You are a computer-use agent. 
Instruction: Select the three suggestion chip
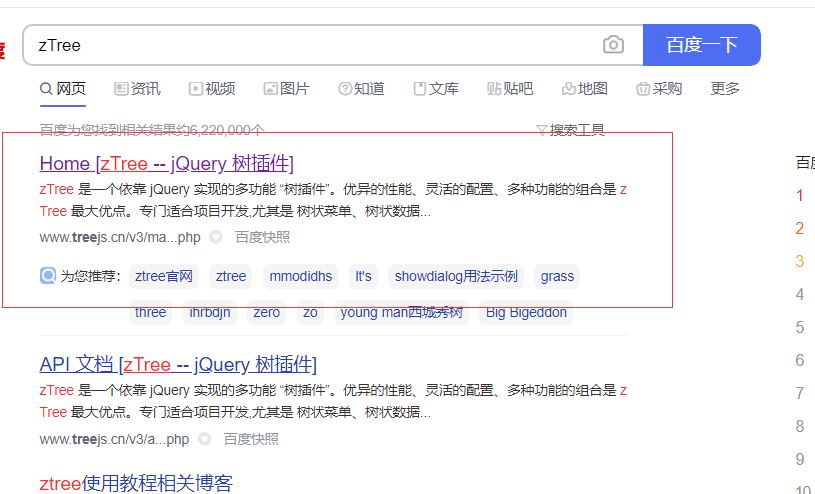(x=150, y=313)
